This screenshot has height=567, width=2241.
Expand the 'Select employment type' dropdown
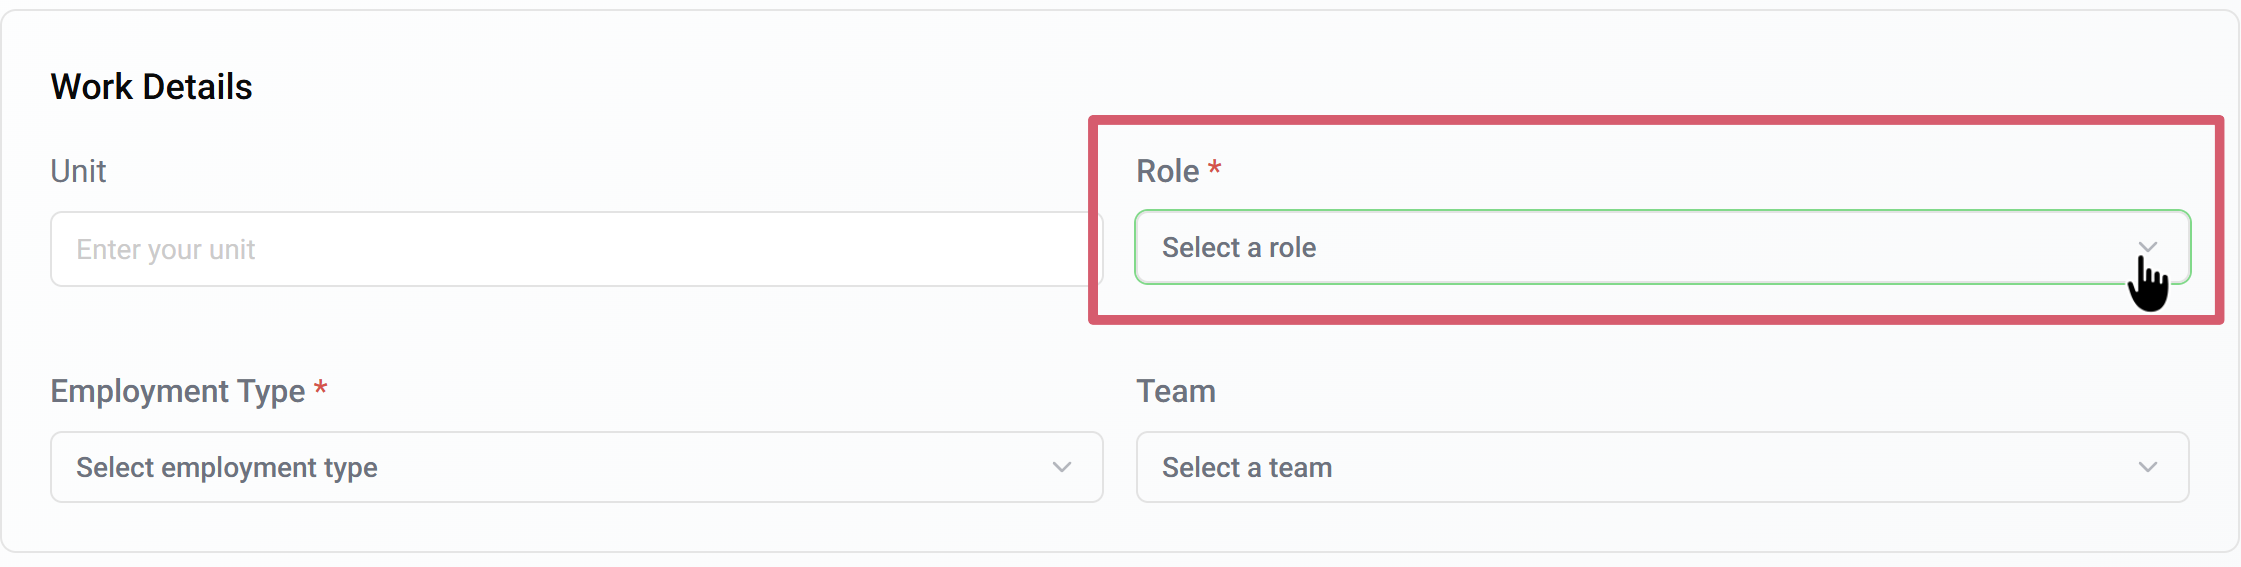pyautogui.click(x=576, y=467)
